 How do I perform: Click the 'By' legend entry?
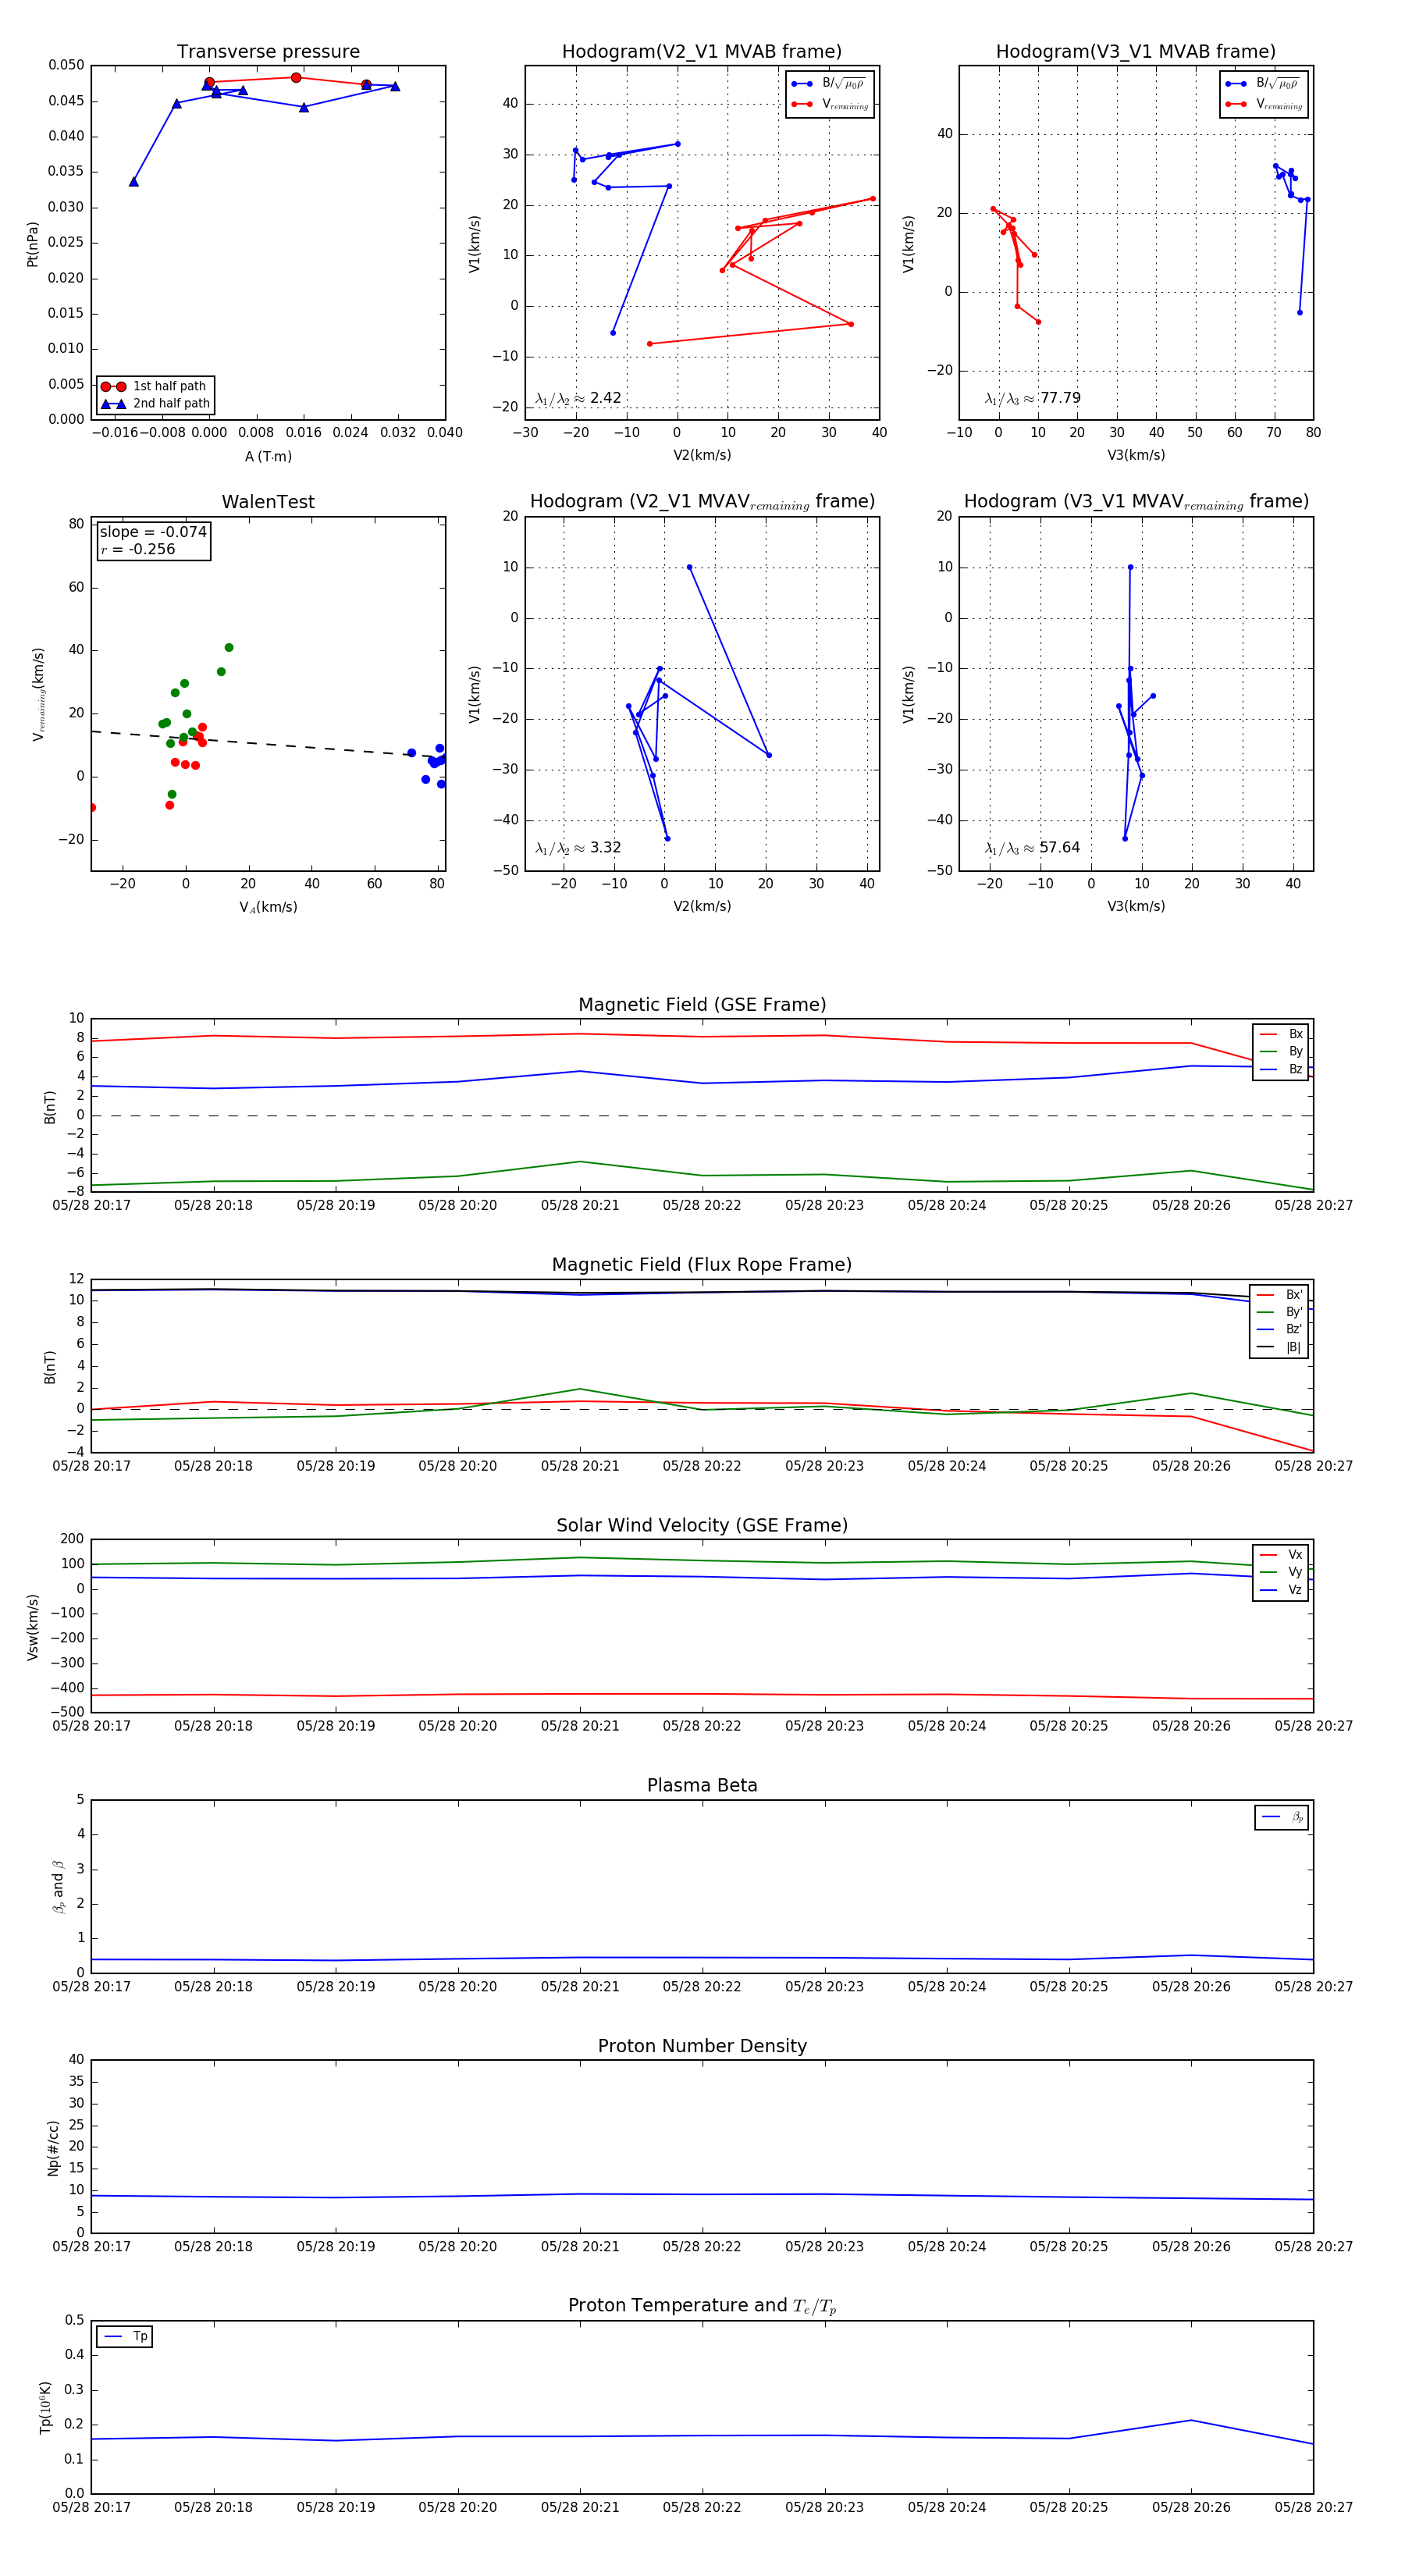pos(1282,1051)
